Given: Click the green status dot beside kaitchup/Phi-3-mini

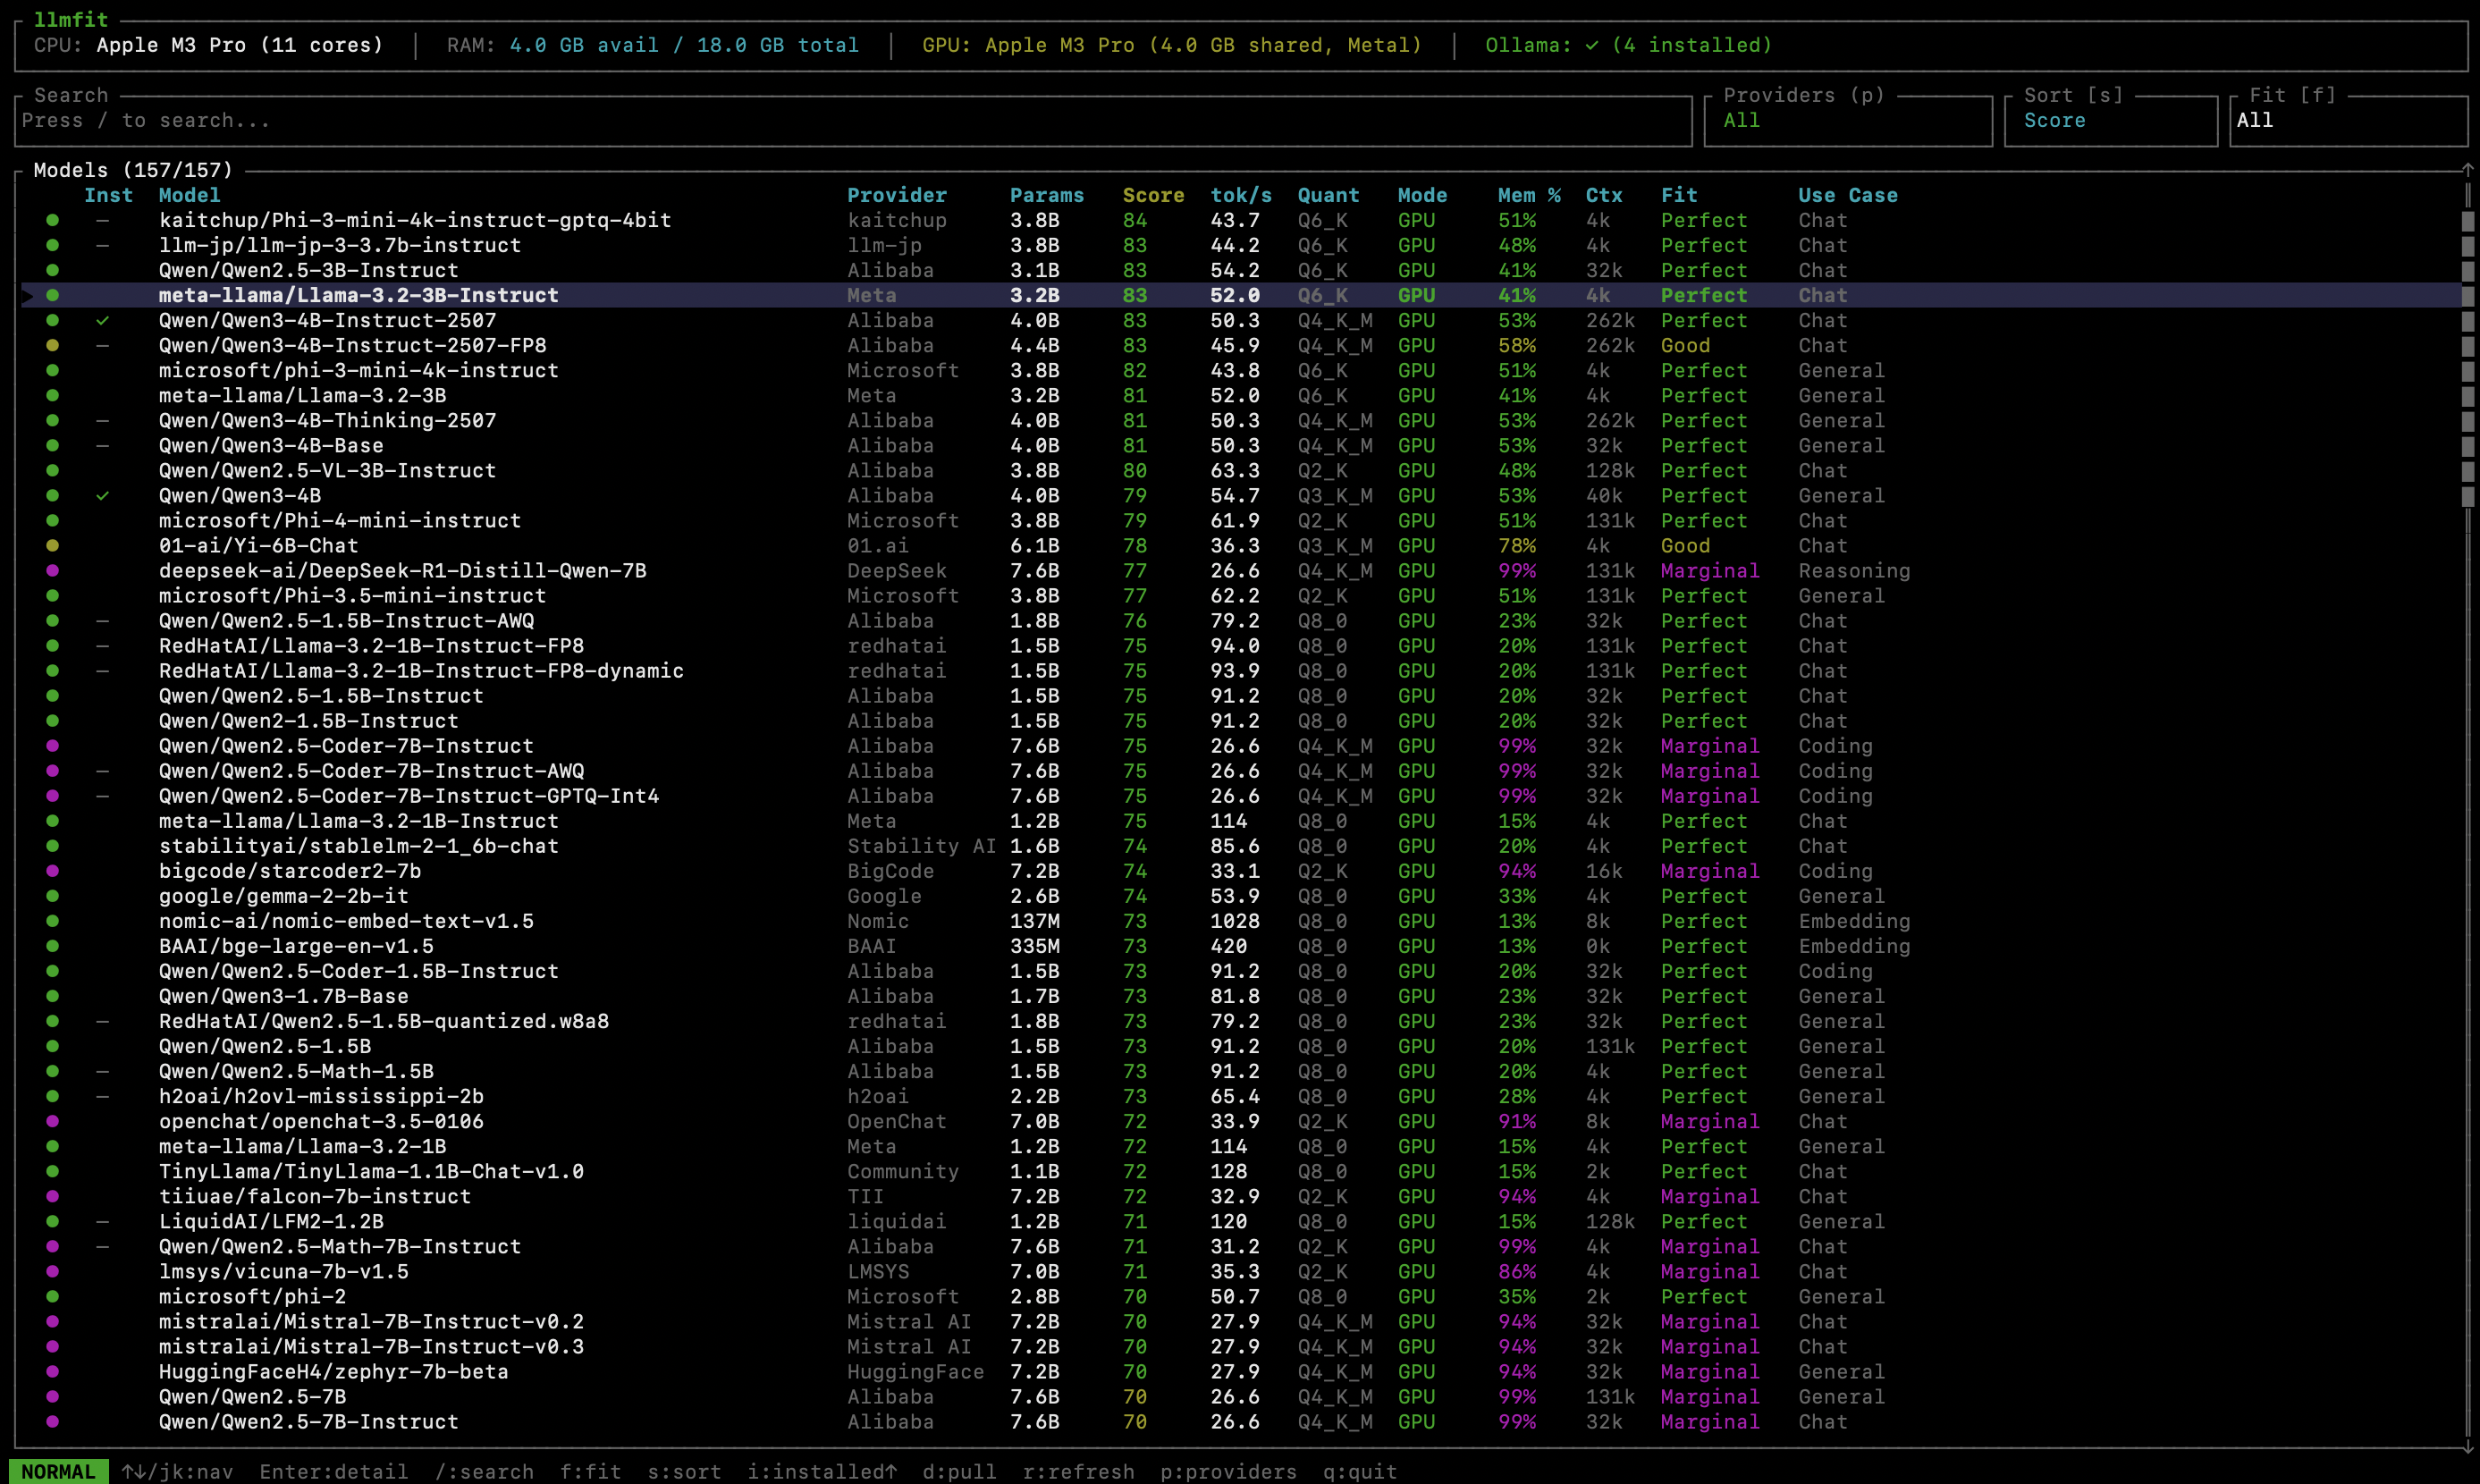Looking at the screenshot, I should pos(53,220).
